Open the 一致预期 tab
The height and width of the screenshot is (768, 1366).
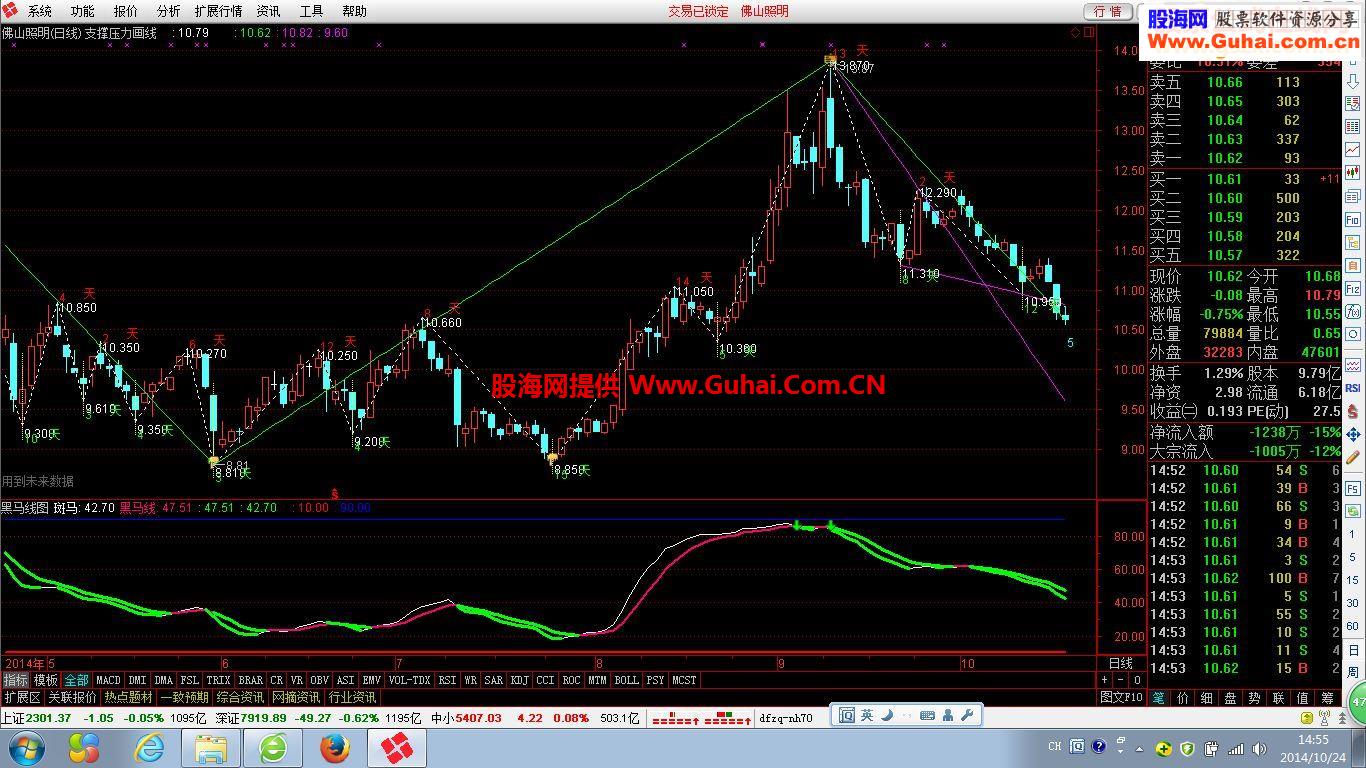tap(183, 697)
